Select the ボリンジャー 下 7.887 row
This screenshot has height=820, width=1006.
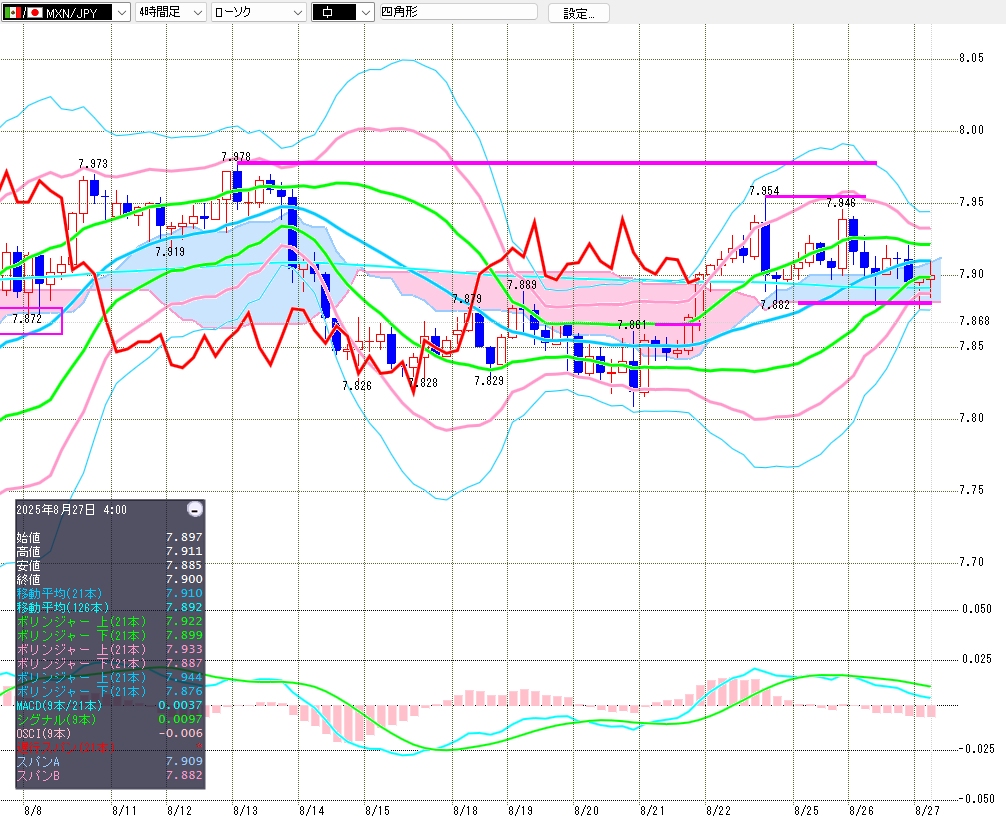(x=109, y=663)
